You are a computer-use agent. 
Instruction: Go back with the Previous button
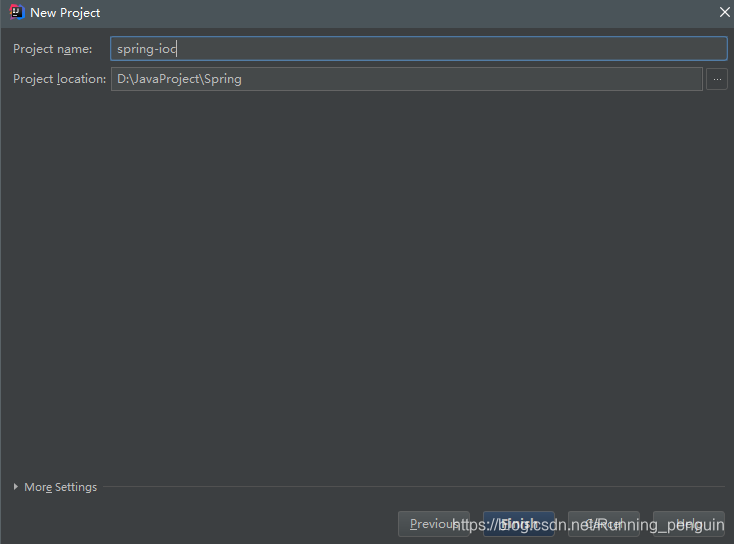point(434,524)
